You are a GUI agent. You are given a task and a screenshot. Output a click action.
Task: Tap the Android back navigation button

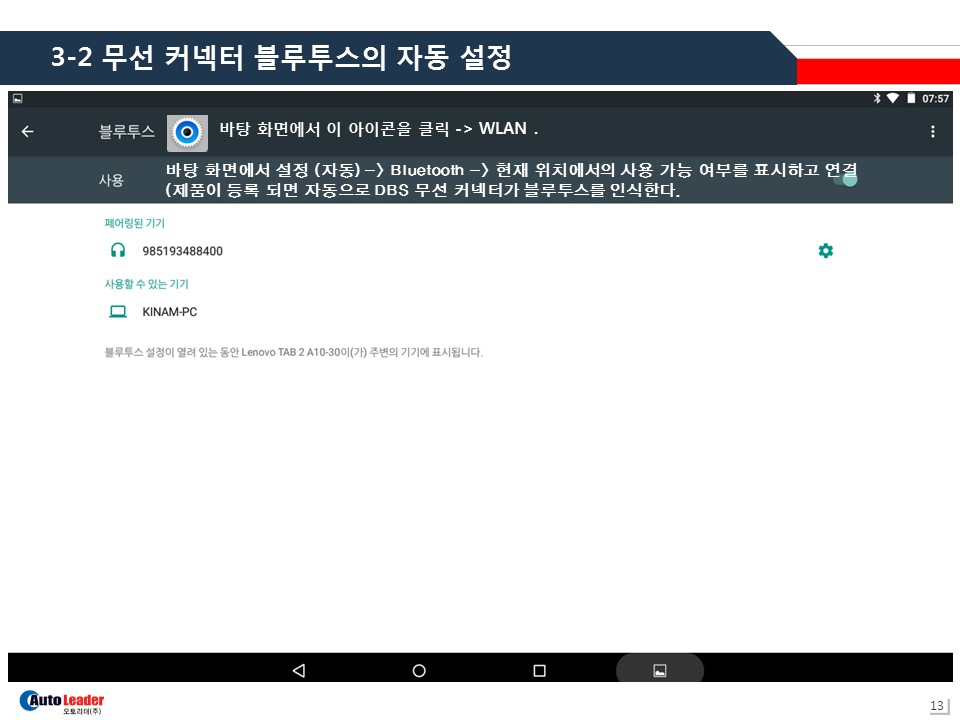[x=299, y=670]
